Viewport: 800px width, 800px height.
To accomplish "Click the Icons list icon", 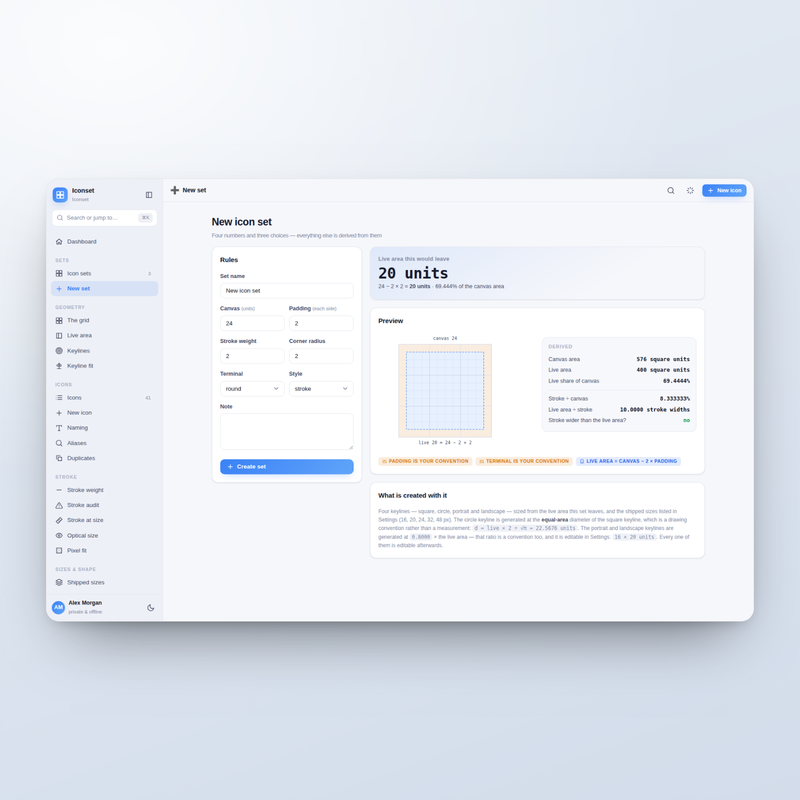I will (59, 397).
